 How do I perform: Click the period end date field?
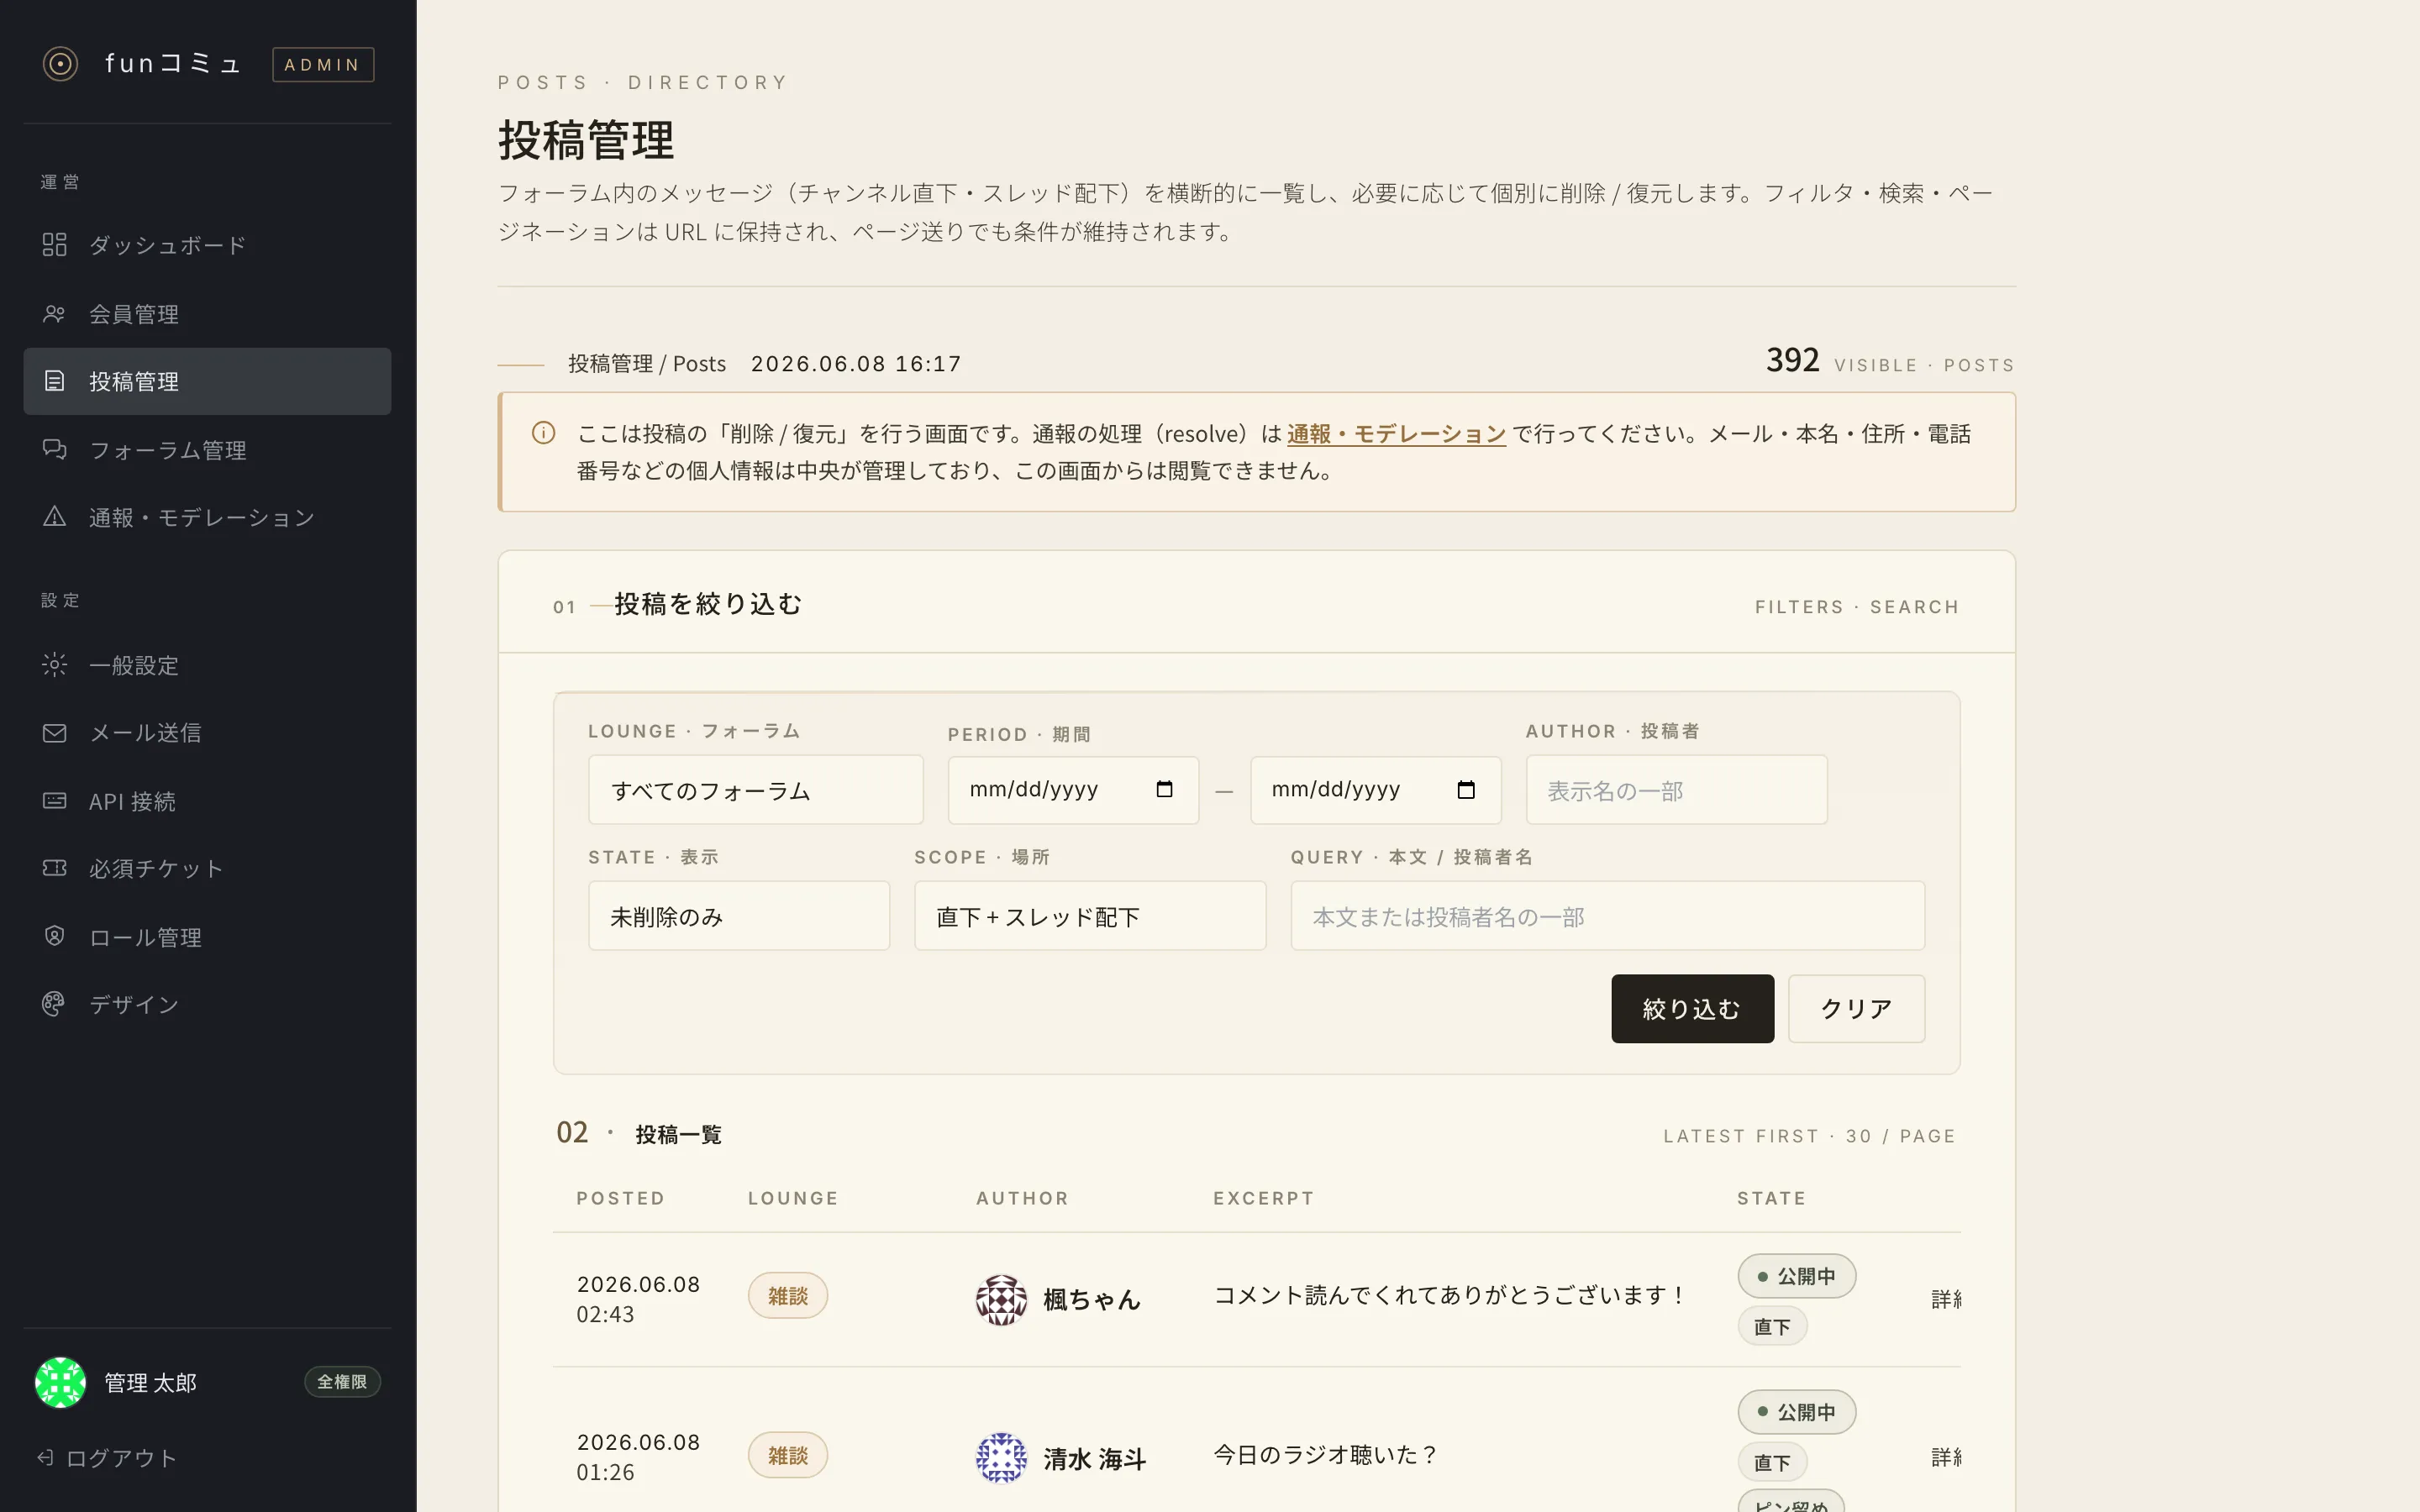tap(1375, 790)
